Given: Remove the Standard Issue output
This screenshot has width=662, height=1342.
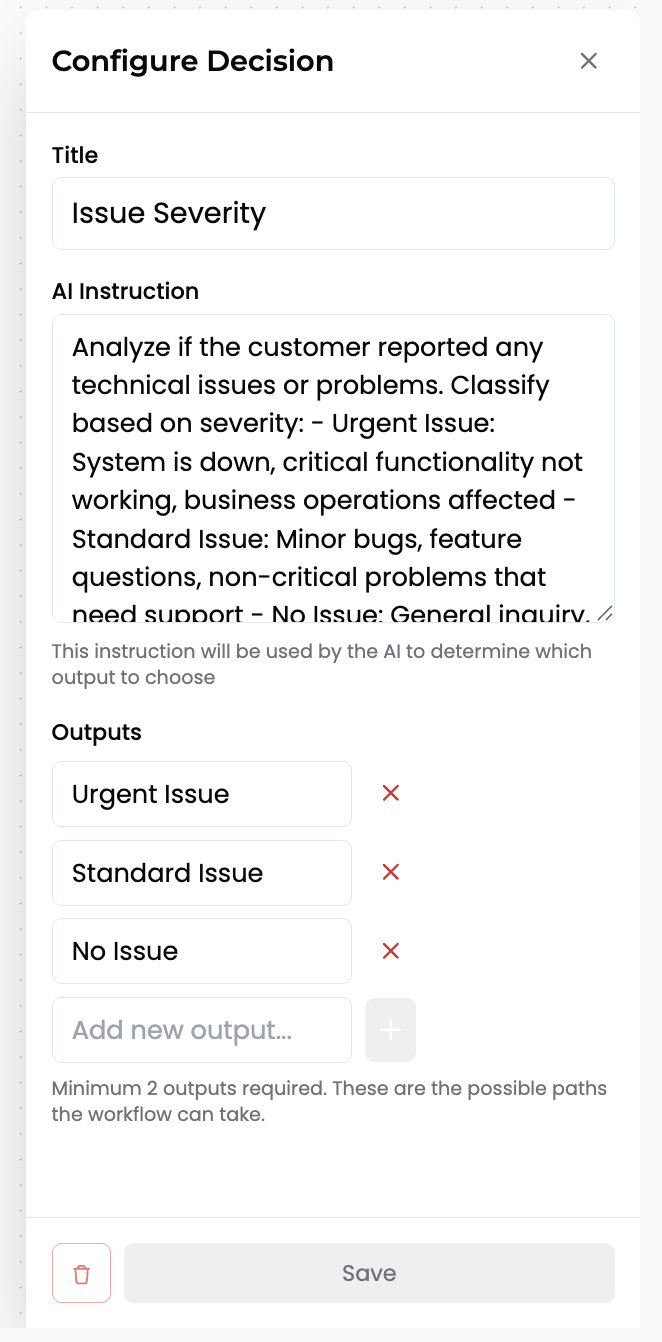Looking at the screenshot, I should (391, 872).
